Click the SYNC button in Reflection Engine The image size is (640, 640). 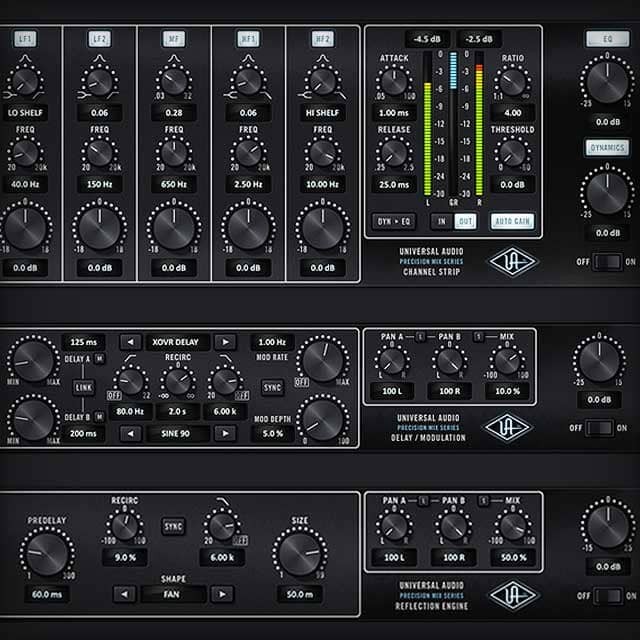173,527
